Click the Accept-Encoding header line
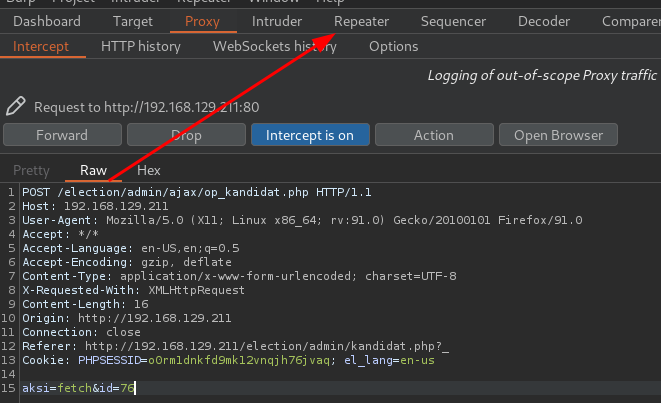Image resolution: width=661 pixels, height=403 pixels. point(127,262)
